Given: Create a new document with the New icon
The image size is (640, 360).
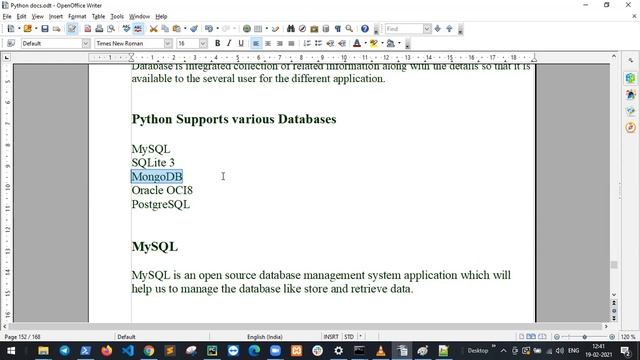Looking at the screenshot, I should (11, 29).
